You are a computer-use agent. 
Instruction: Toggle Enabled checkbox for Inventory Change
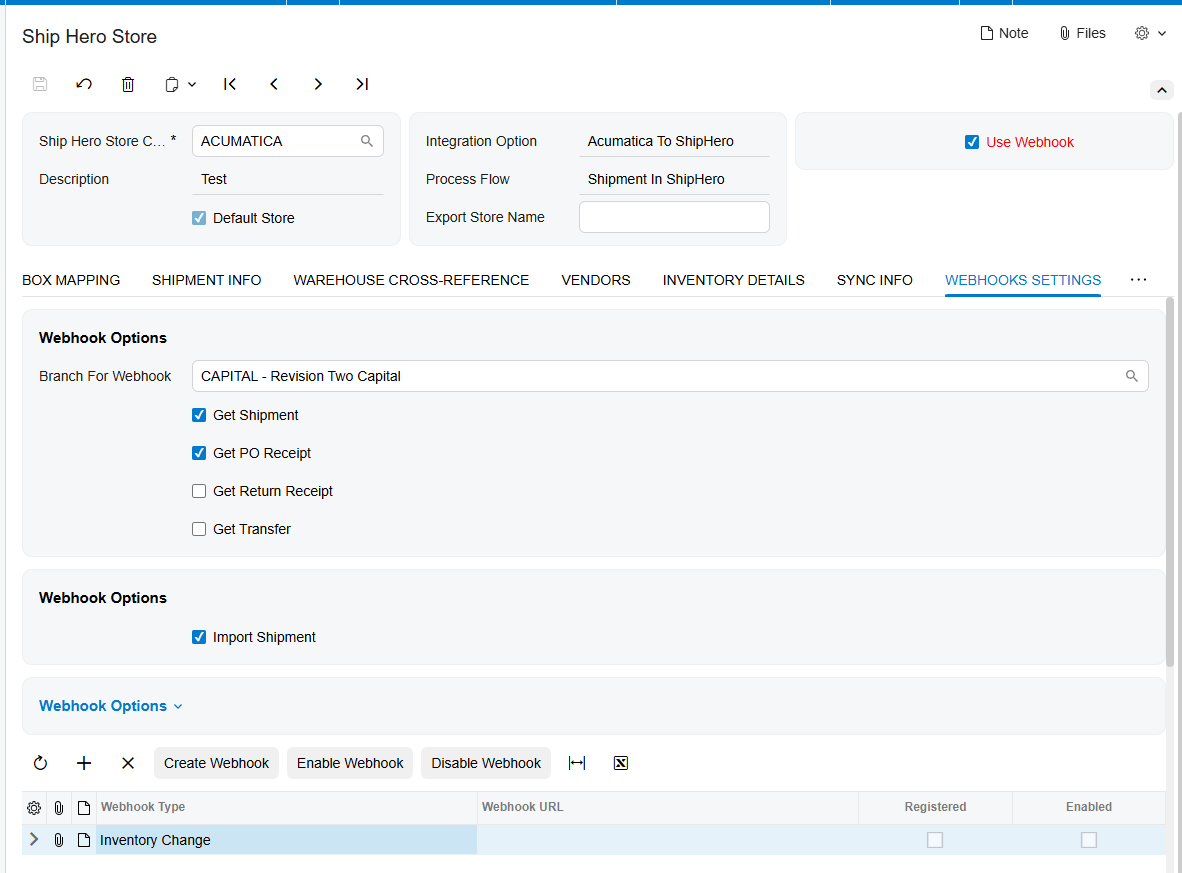click(x=1089, y=840)
